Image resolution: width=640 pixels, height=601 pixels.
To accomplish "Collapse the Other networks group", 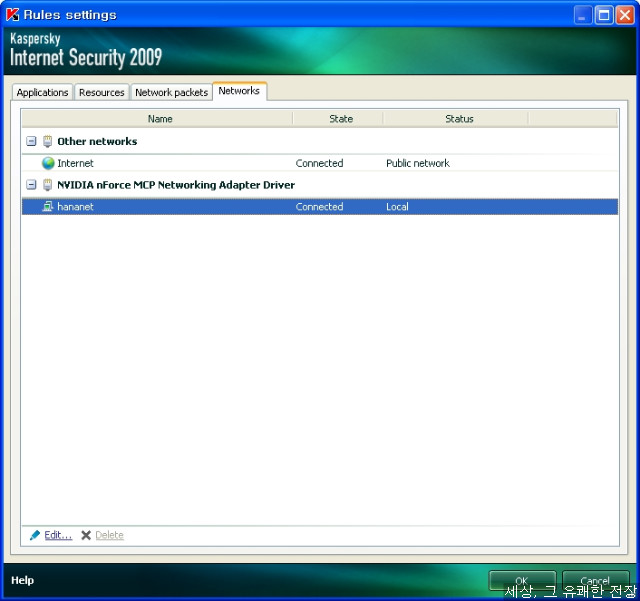I will tap(31, 141).
